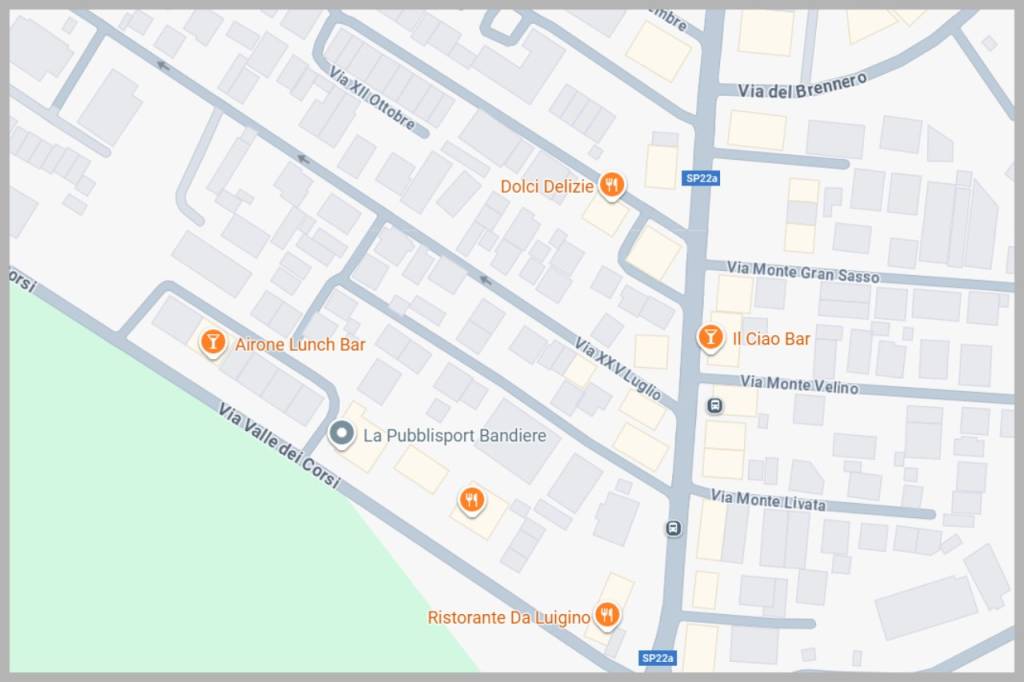The image size is (1024, 682).
Task: Click the Via XXV Luglio road label
Action: tap(618, 368)
